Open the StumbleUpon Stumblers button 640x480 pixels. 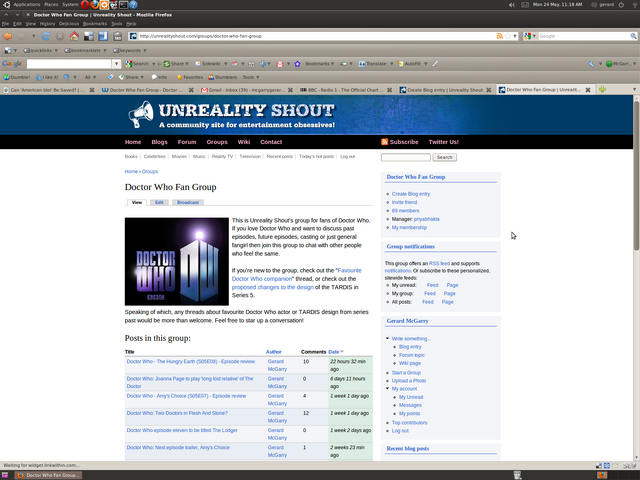click(222, 77)
